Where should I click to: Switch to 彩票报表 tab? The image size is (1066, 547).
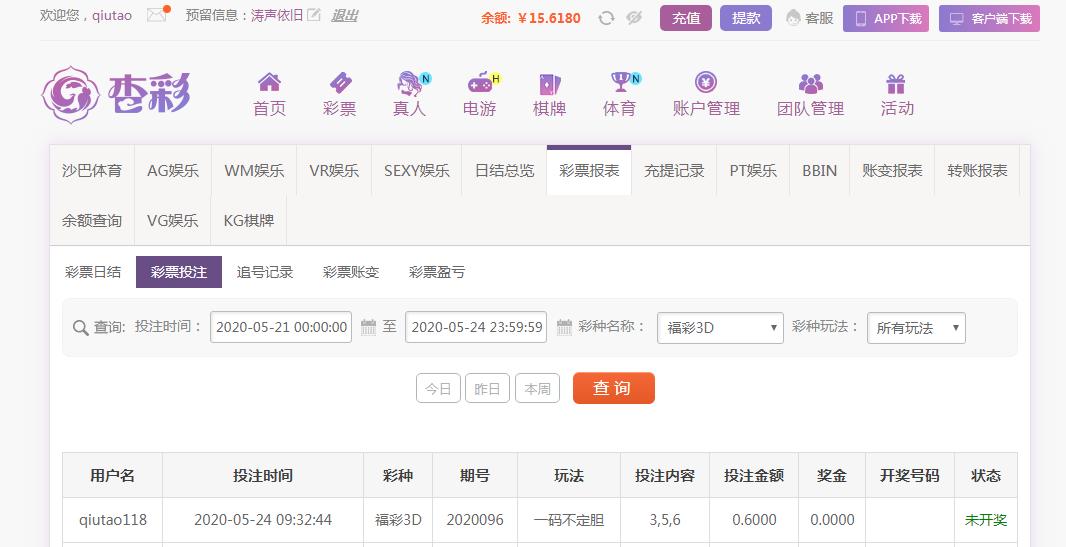coord(589,171)
